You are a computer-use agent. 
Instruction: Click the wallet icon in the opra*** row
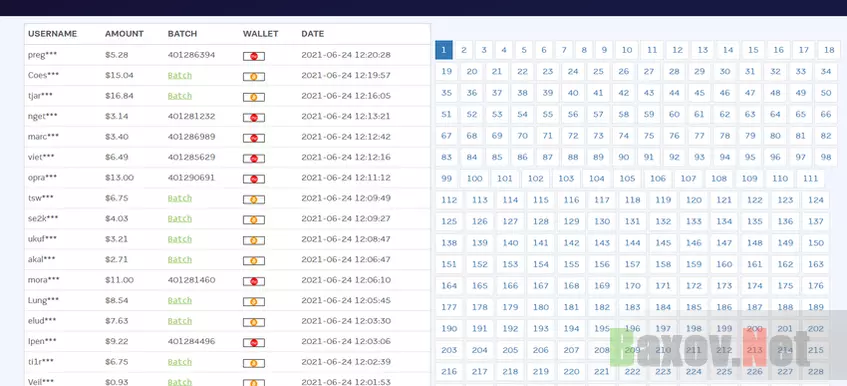coord(253,179)
